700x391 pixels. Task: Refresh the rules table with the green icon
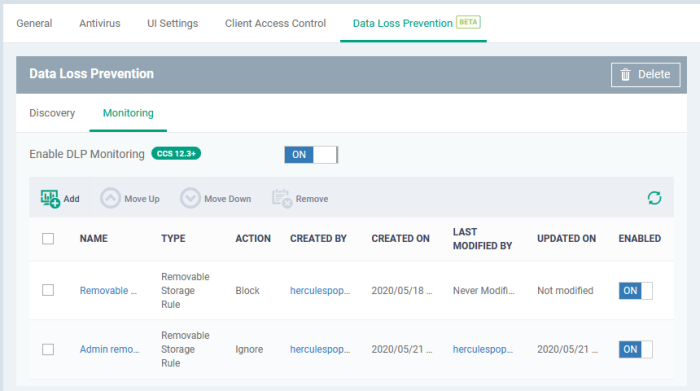click(x=654, y=198)
